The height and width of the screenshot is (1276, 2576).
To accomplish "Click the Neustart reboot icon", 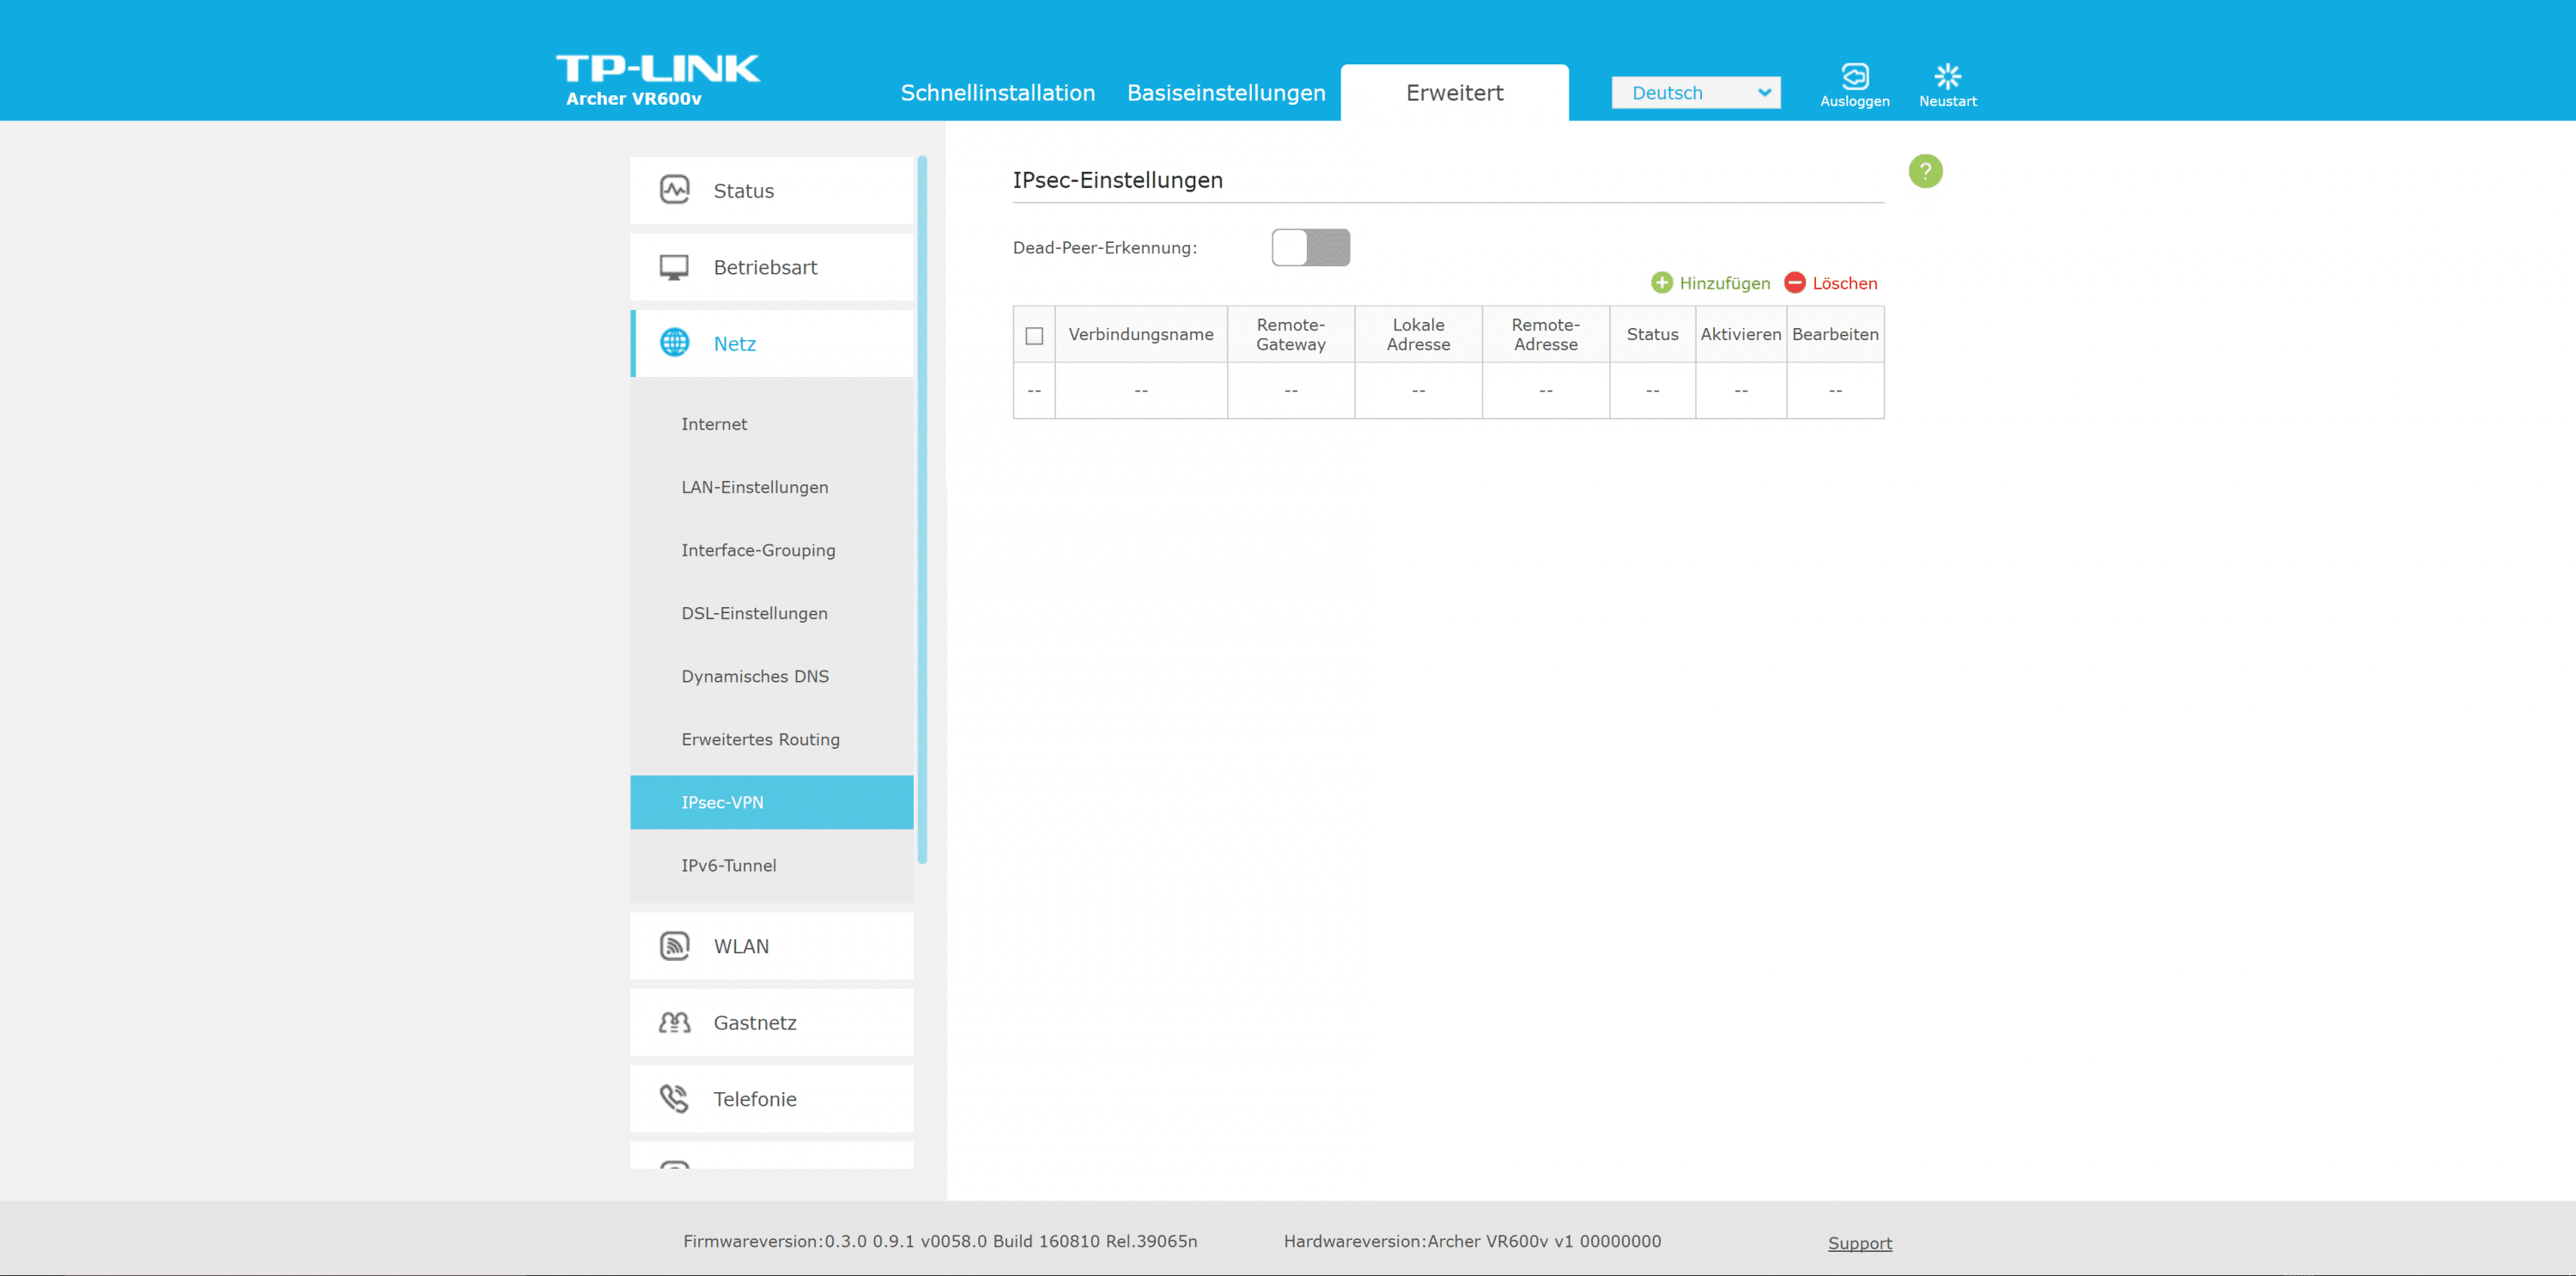I will 1947,77.
